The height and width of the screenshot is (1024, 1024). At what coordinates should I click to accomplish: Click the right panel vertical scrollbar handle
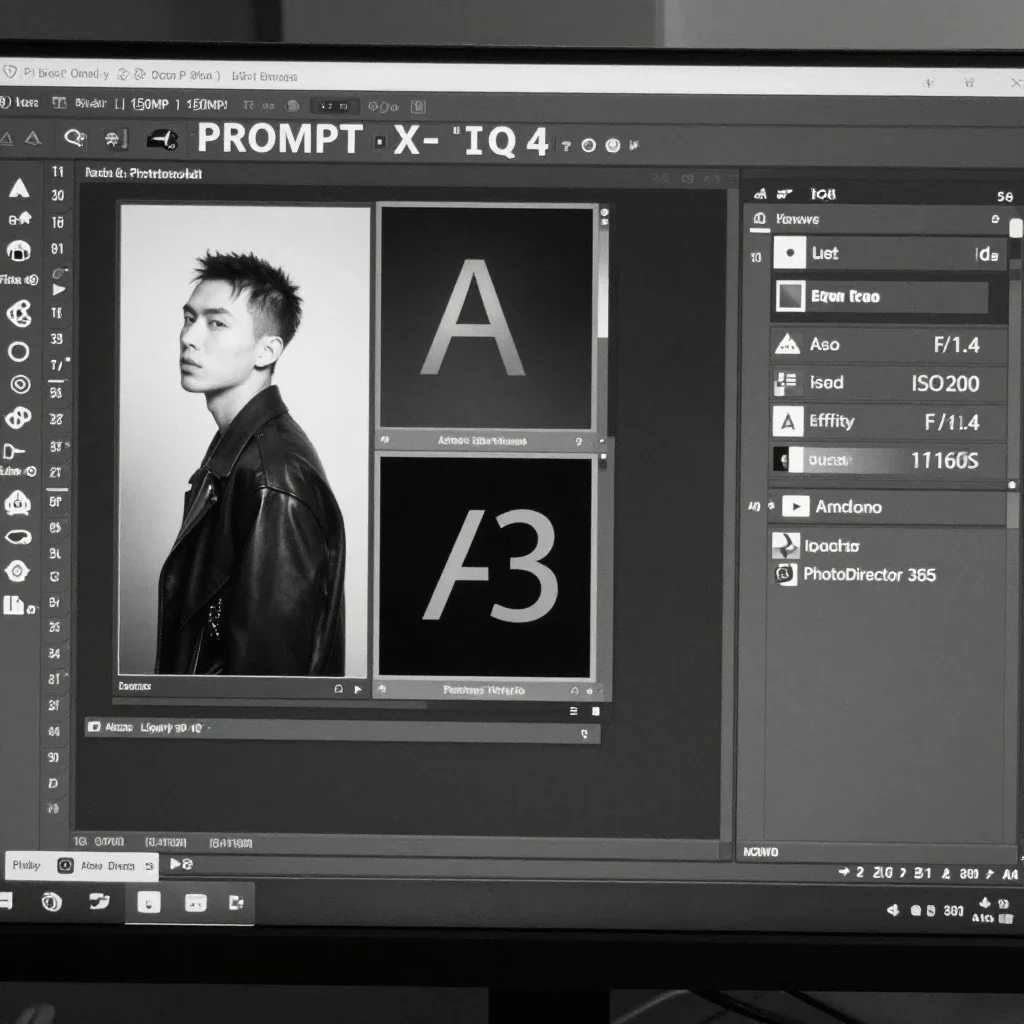1016,228
